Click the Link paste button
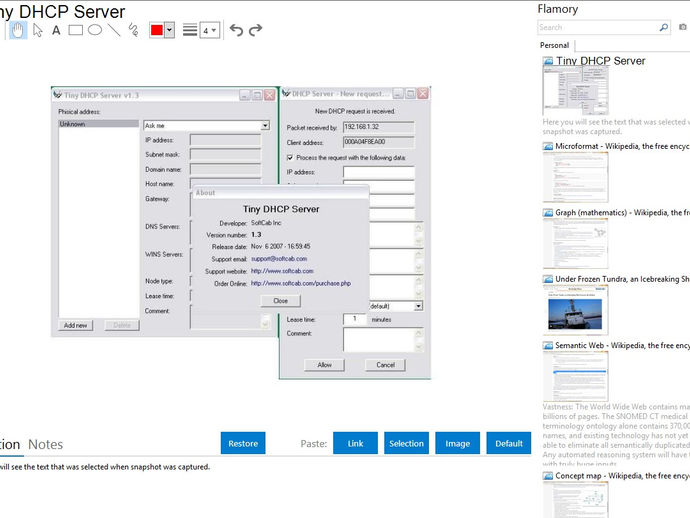Image resolution: width=690 pixels, height=518 pixels. pyautogui.click(x=355, y=443)
